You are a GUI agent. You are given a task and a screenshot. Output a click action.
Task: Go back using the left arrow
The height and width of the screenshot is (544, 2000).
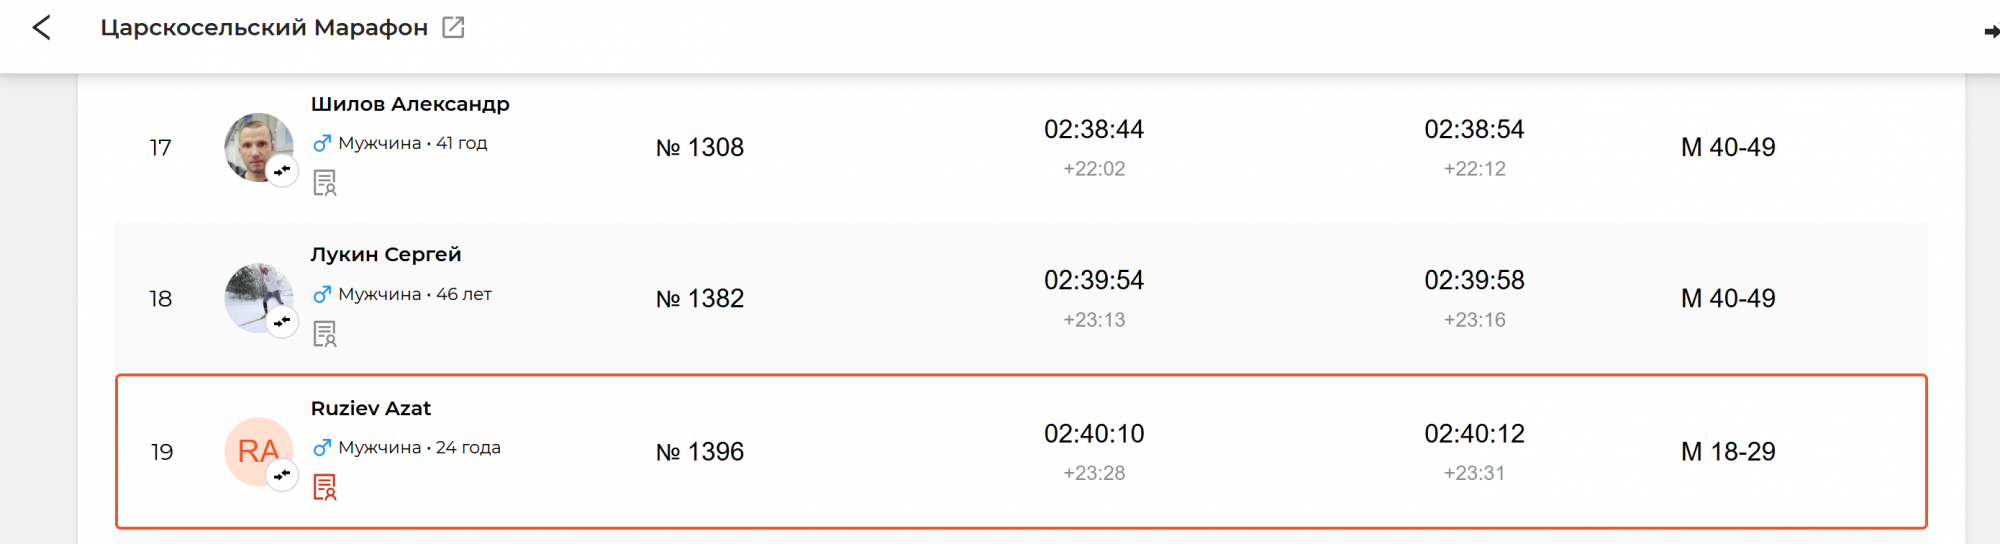[41, 27]
